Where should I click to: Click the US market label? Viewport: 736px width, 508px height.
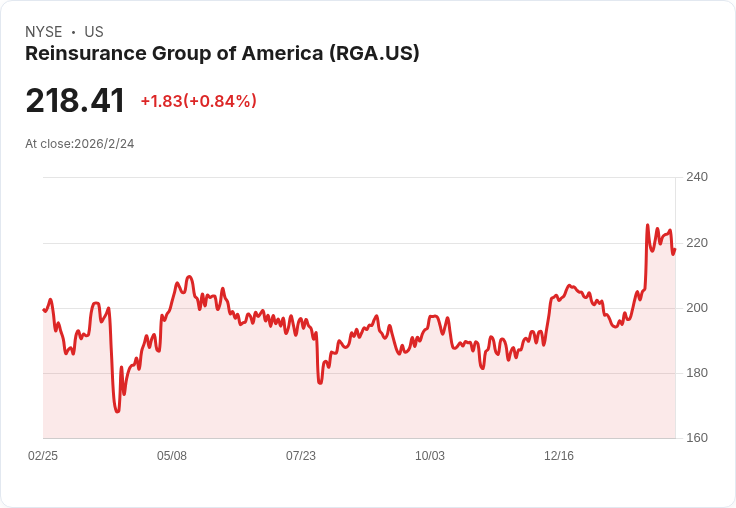(x=94, y=32)
